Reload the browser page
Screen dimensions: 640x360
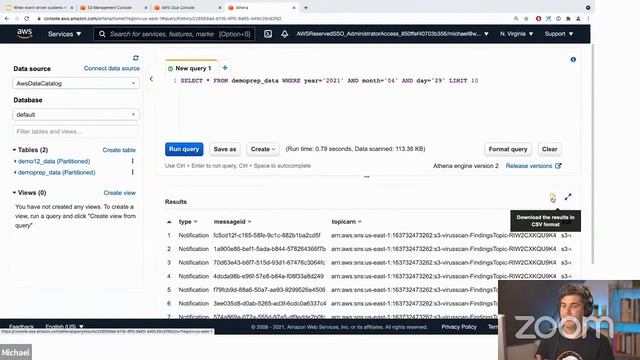click(27, 19)
